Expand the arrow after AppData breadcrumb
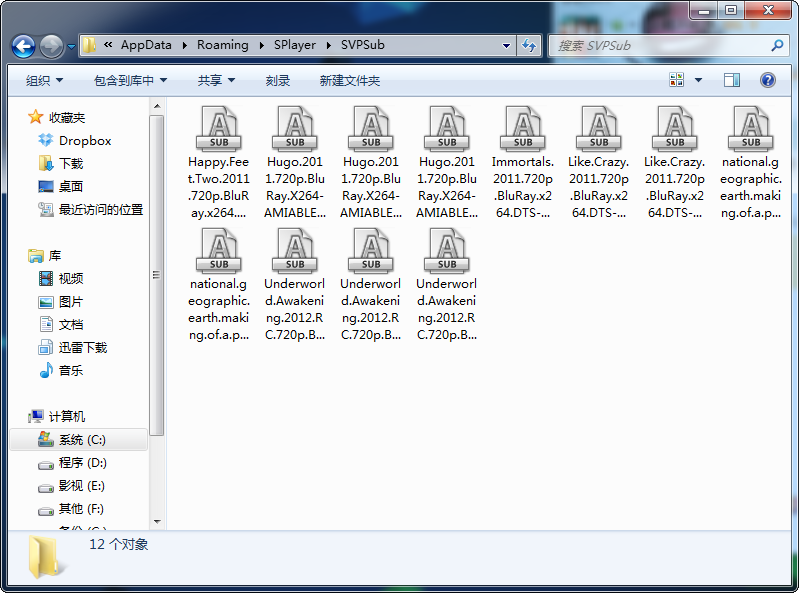 pyautogui.click(x=184, y=45)
